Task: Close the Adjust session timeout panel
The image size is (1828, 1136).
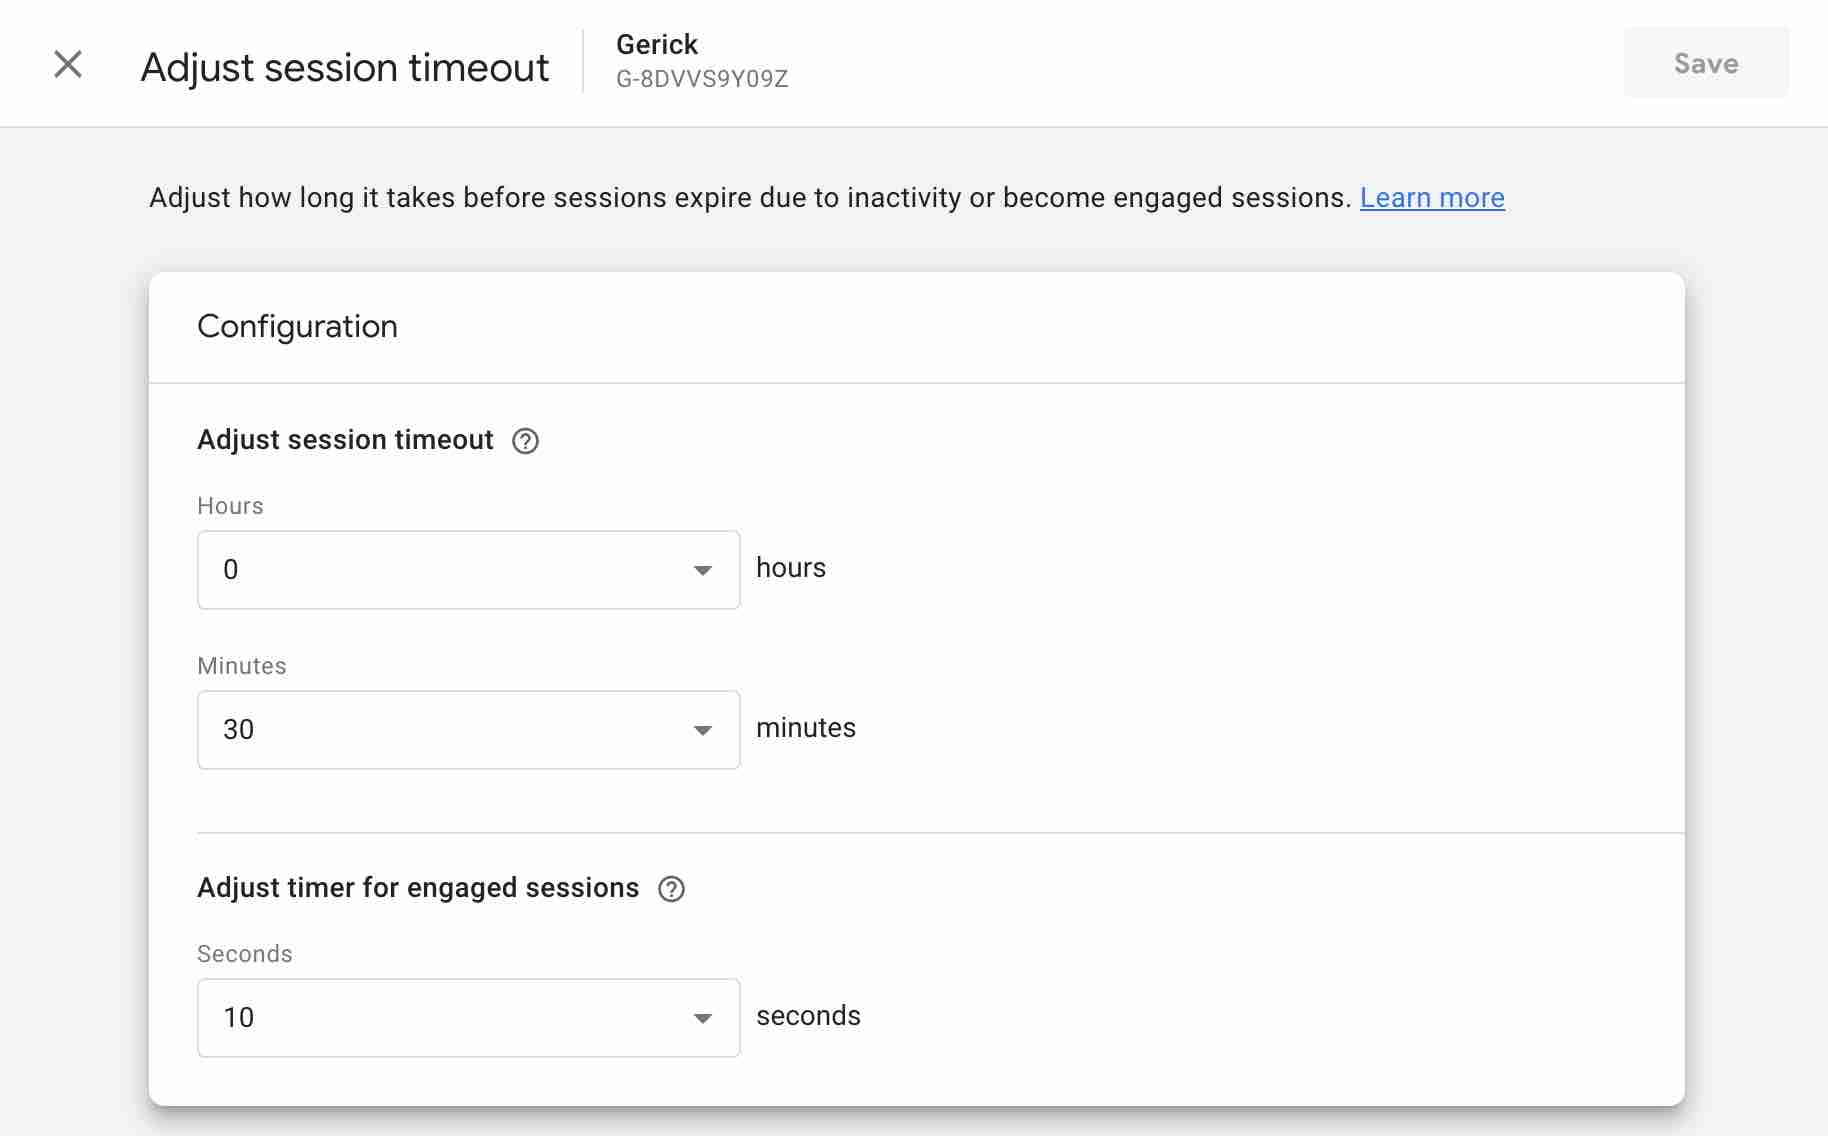Action: (x=68, y=65)
